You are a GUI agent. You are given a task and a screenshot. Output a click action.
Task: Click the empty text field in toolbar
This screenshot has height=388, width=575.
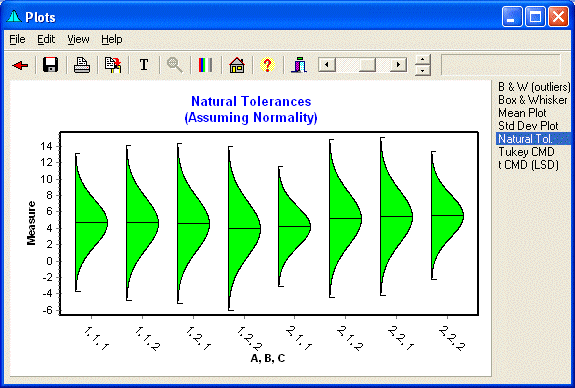pos(501,65)
